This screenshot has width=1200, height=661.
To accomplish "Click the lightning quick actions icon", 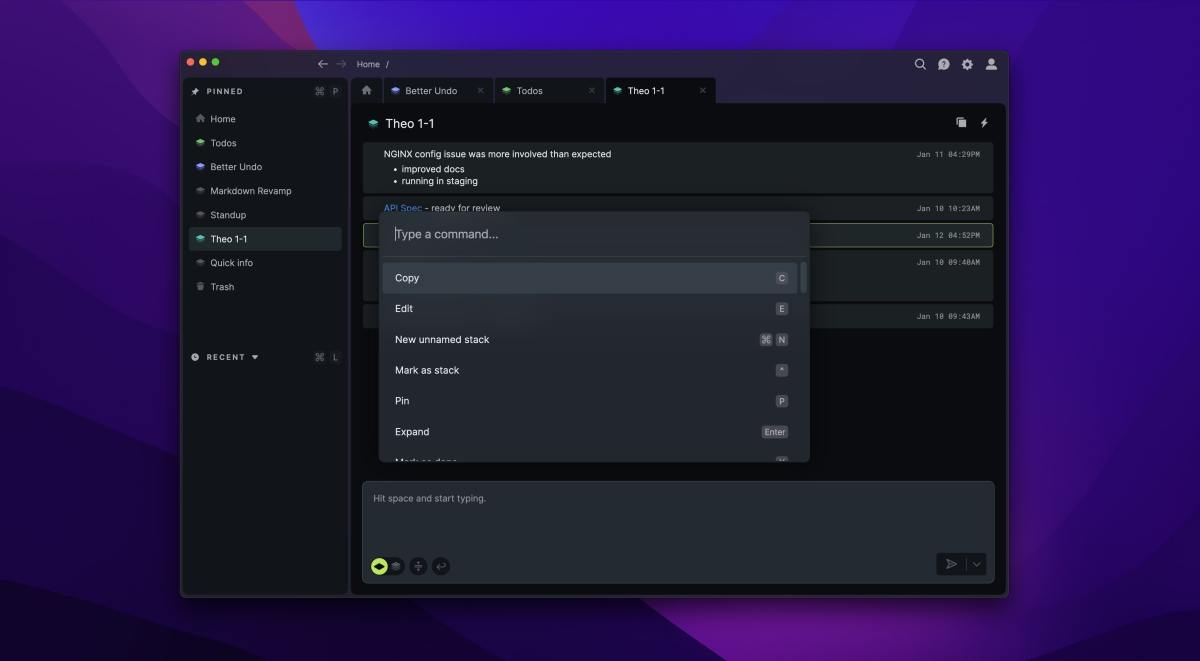I will tap(984, 121).
